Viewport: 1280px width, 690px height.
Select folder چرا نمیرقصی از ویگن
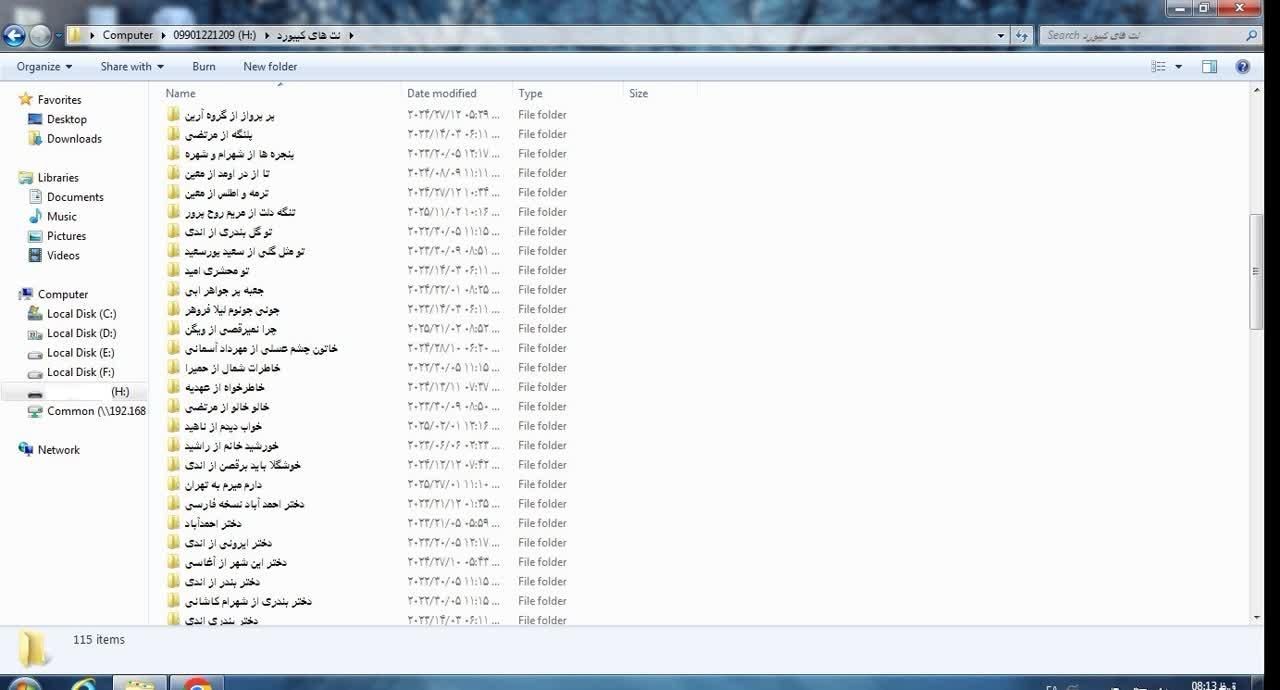pos(230,329)
